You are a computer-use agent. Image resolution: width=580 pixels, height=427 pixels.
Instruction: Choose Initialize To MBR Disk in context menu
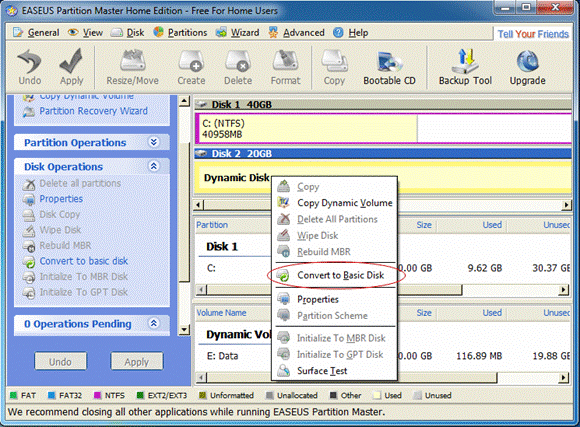click(335, 338)
